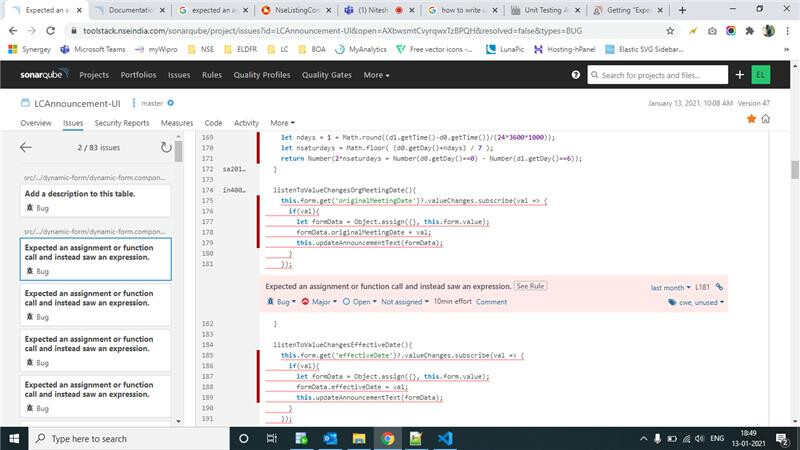Viewport: 800px width, 450px height.
Task: Switch to the Activity tab
Action: [246, 123]
